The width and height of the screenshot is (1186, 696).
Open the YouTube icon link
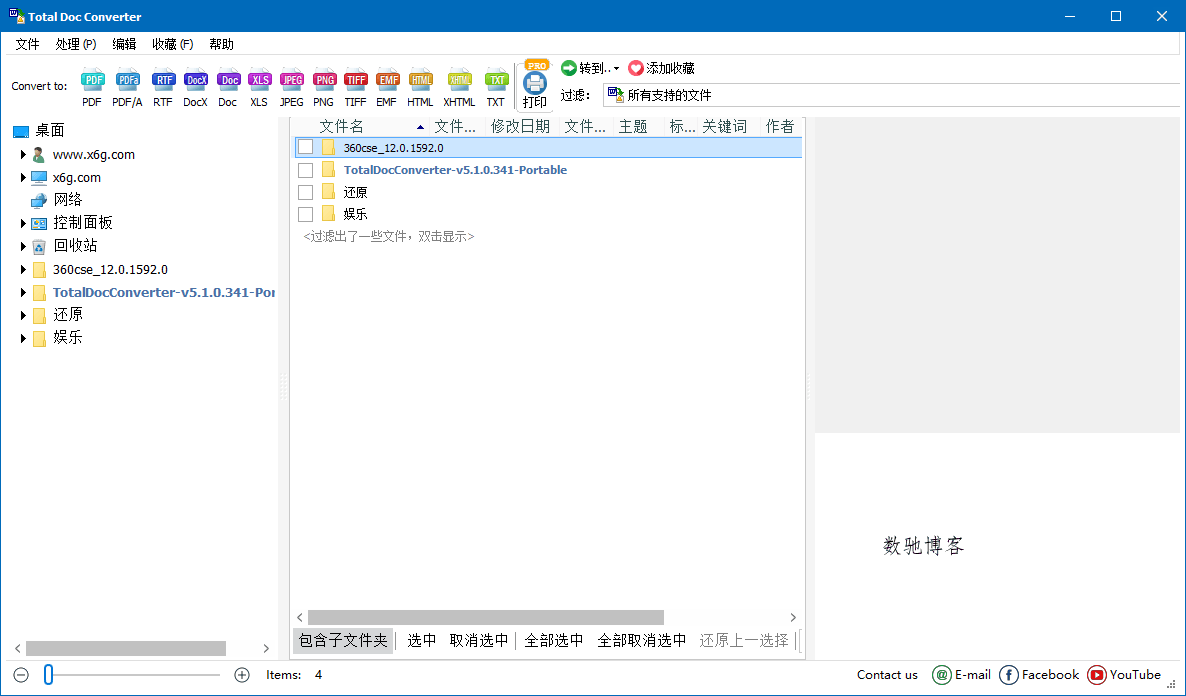[x=1096, y=675]
